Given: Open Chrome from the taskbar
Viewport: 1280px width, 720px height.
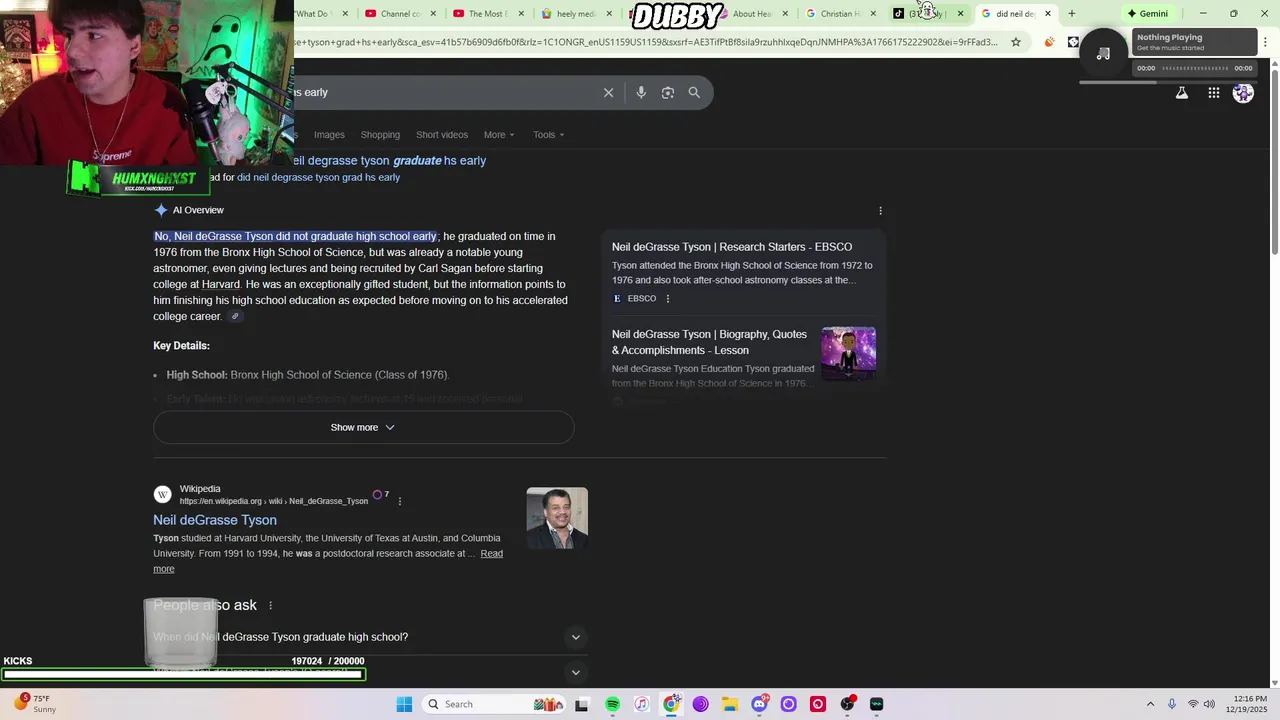Looking at the screenshot, I should point(671,704).
